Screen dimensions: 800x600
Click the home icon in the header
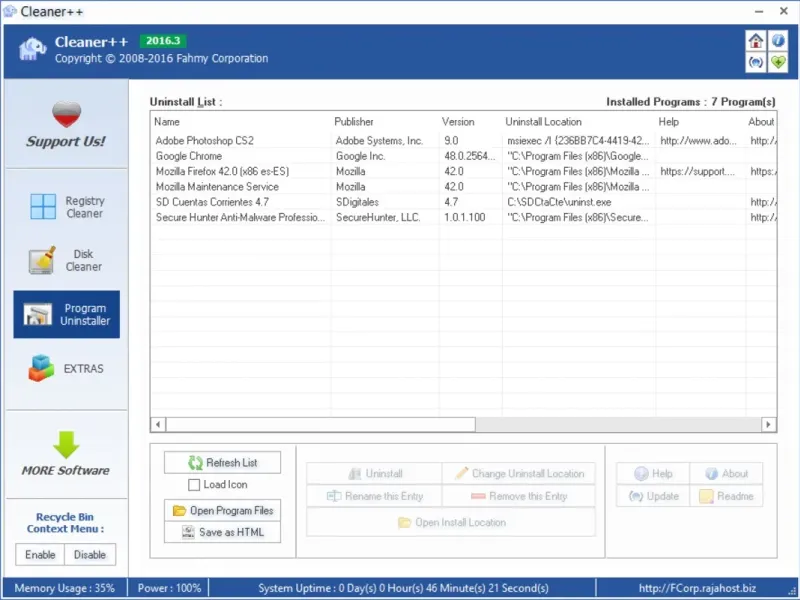756,40
